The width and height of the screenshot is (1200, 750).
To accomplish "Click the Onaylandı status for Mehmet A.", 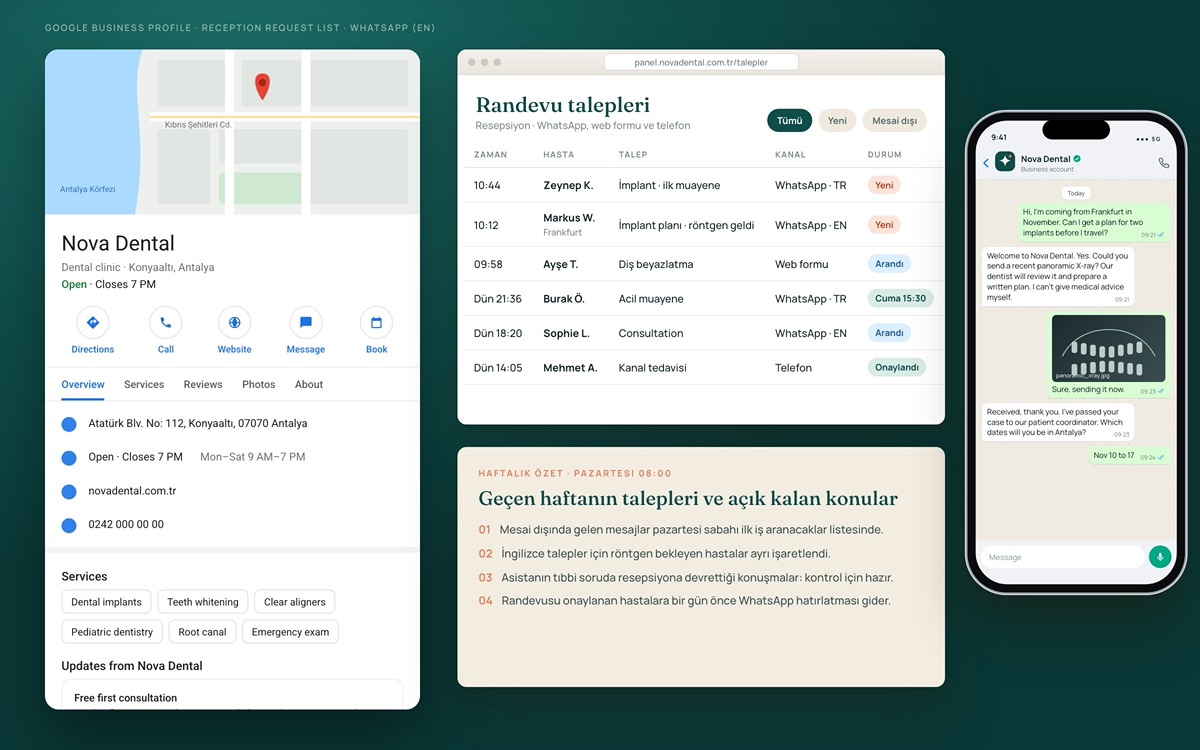I will [897, 368].
